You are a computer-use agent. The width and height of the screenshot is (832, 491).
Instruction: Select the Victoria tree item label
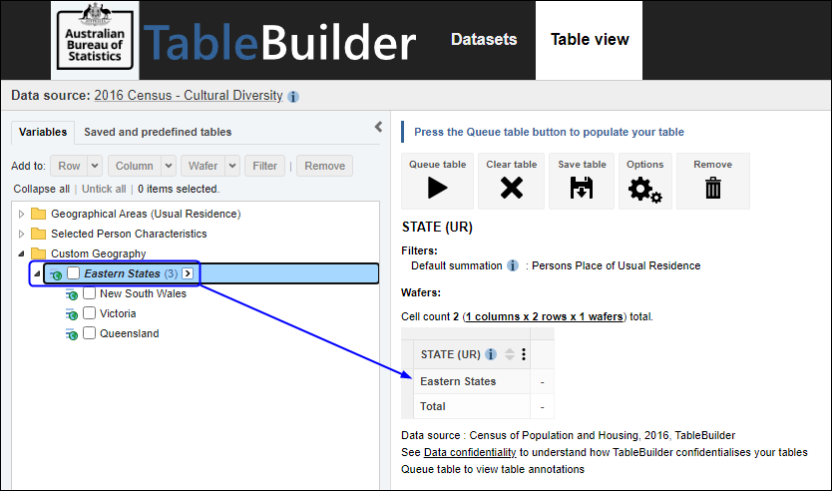pos(118,313)
